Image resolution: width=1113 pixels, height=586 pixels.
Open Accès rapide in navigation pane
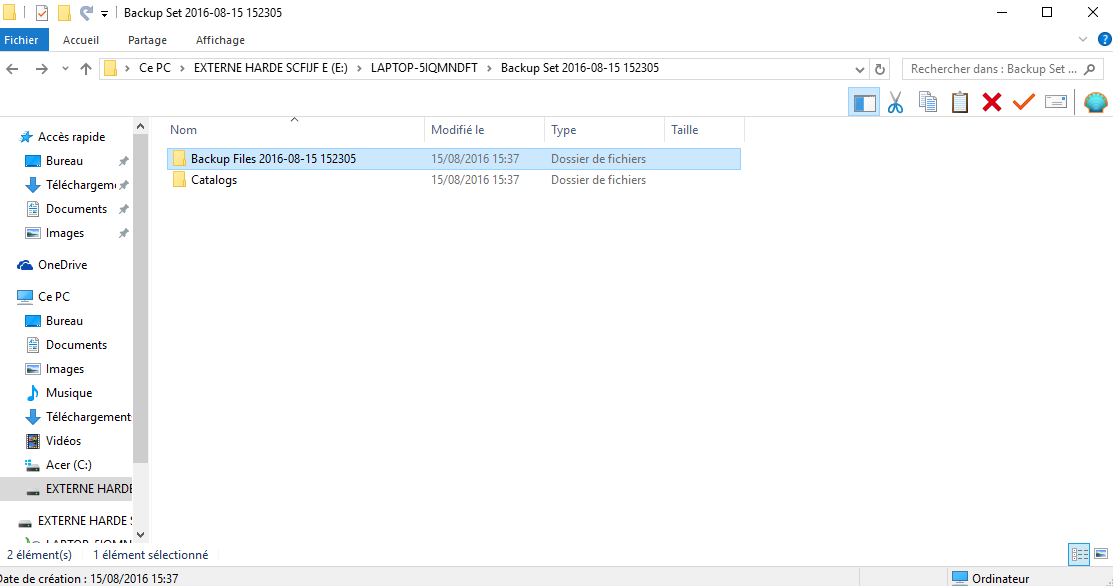[71, 137]
